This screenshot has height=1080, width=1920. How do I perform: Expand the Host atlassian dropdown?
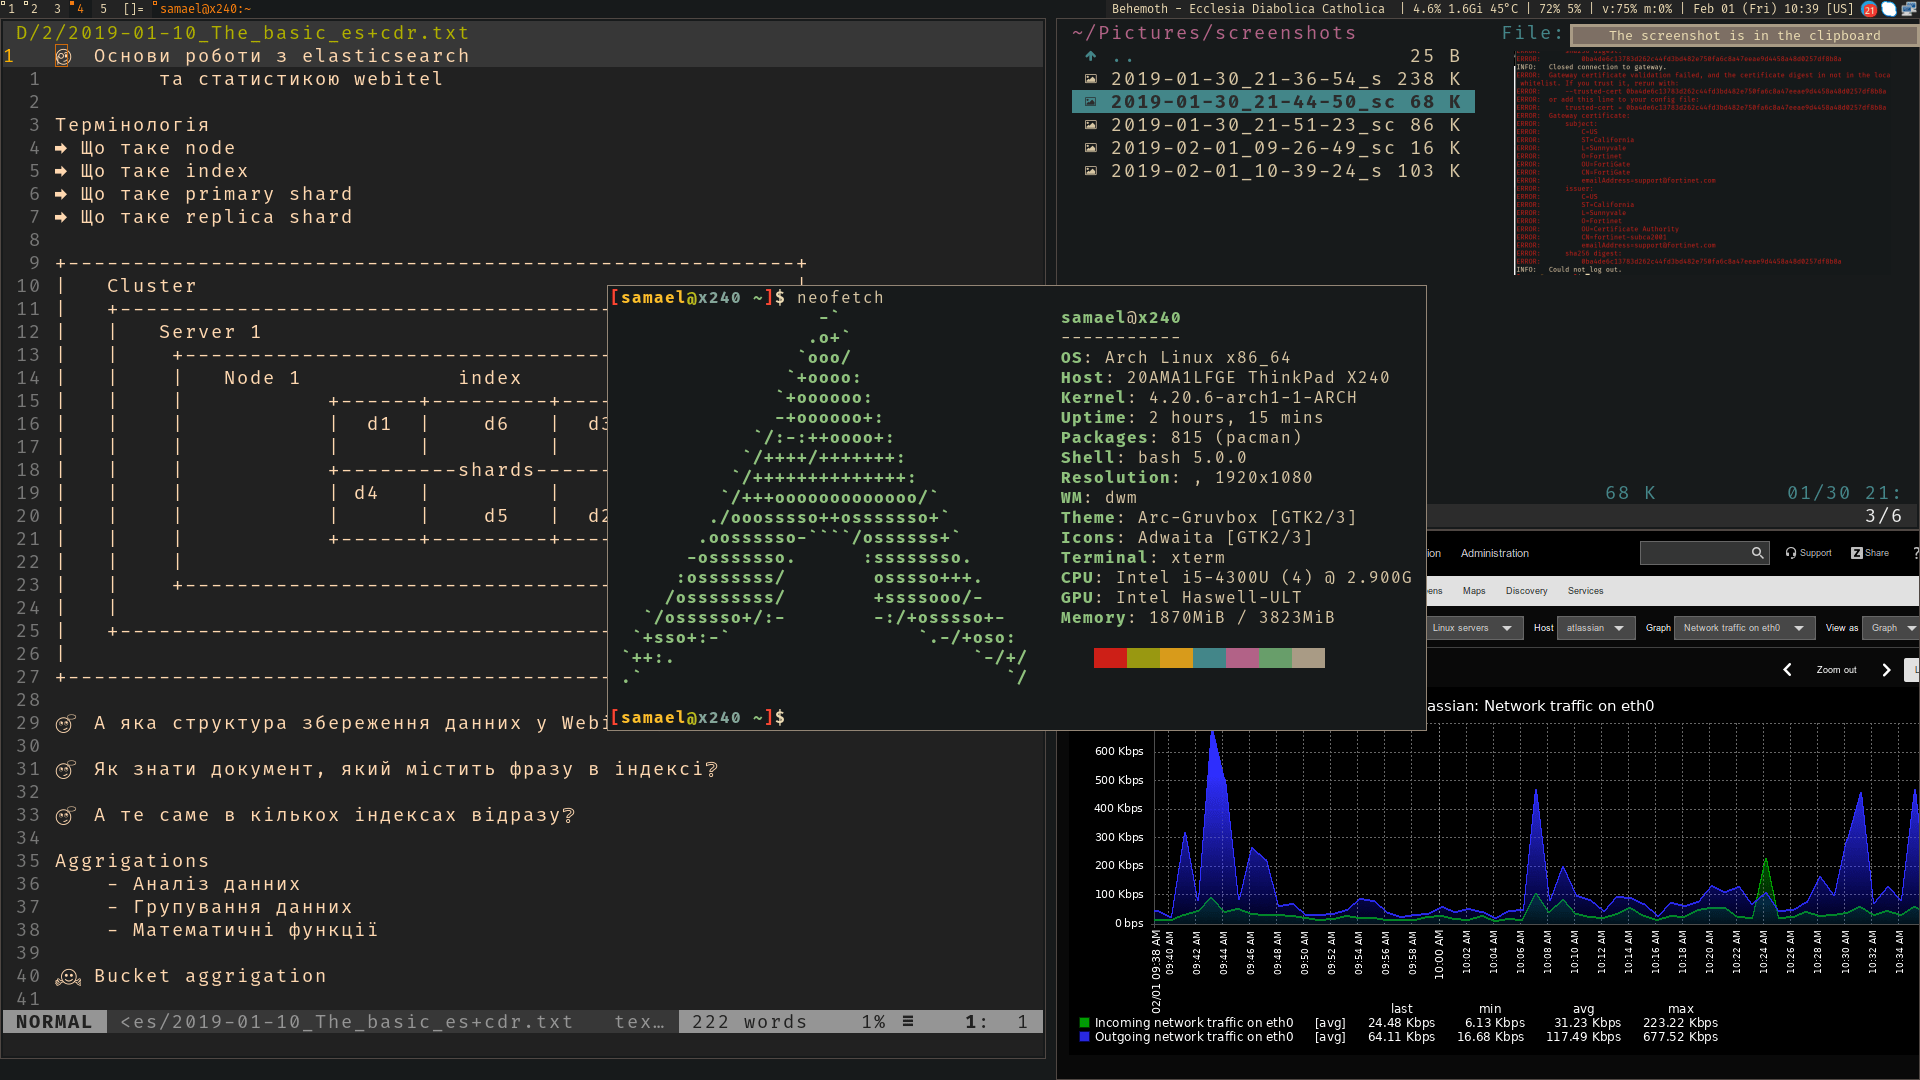click(x=1596, y=628)
